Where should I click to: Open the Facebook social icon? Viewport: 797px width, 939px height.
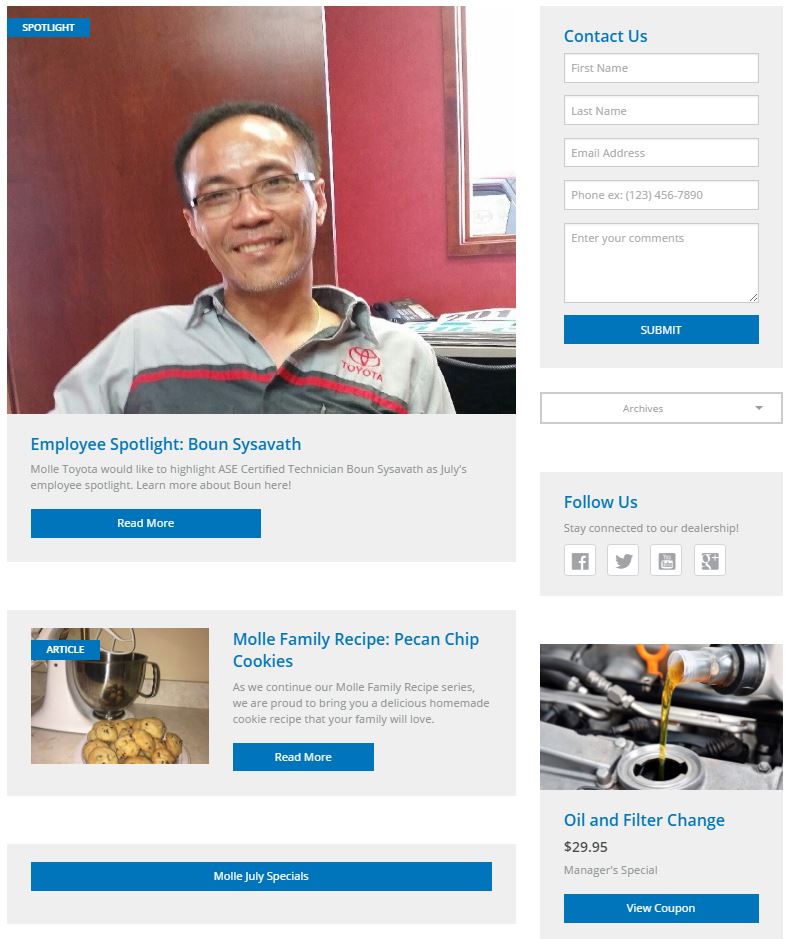pyautogui.click(x=580, y=560)
